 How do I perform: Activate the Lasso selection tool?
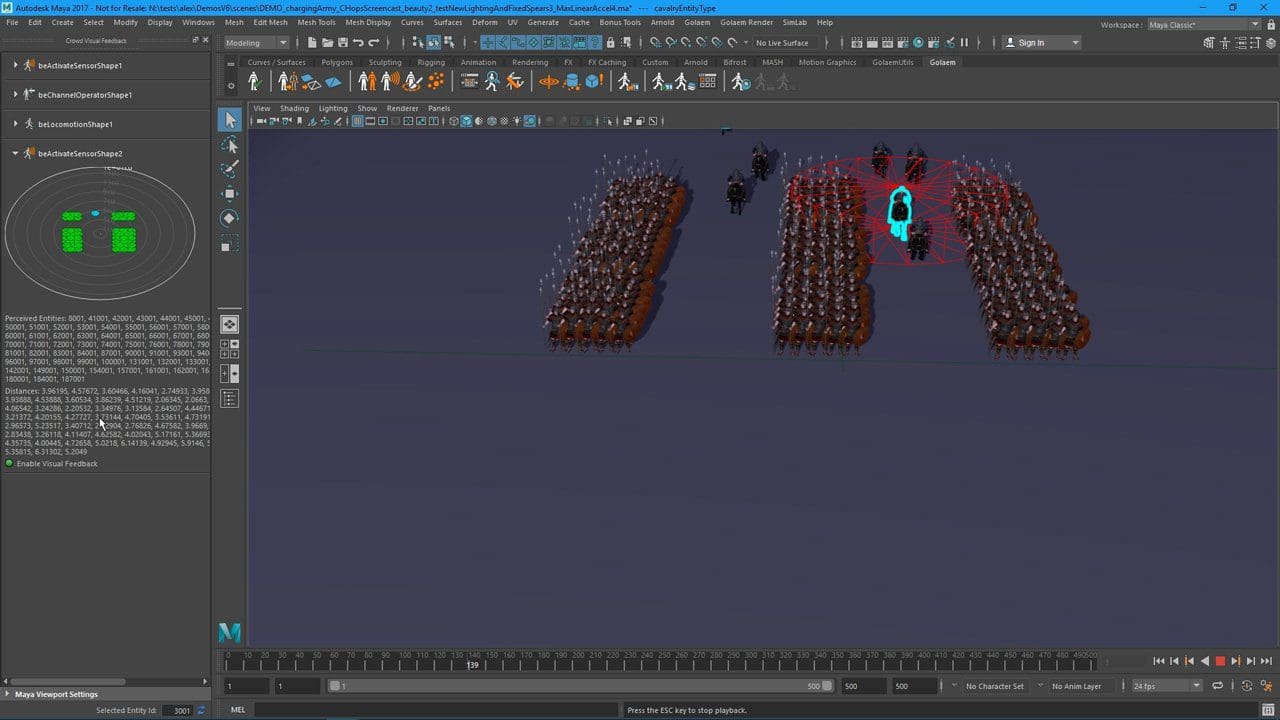click(229, 145)
